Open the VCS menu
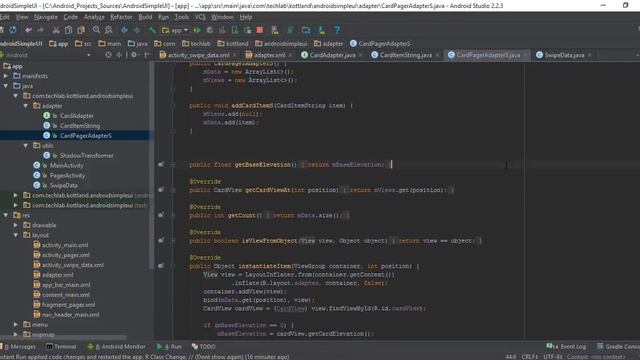This screenshot has width=640, height=360. 200,17
